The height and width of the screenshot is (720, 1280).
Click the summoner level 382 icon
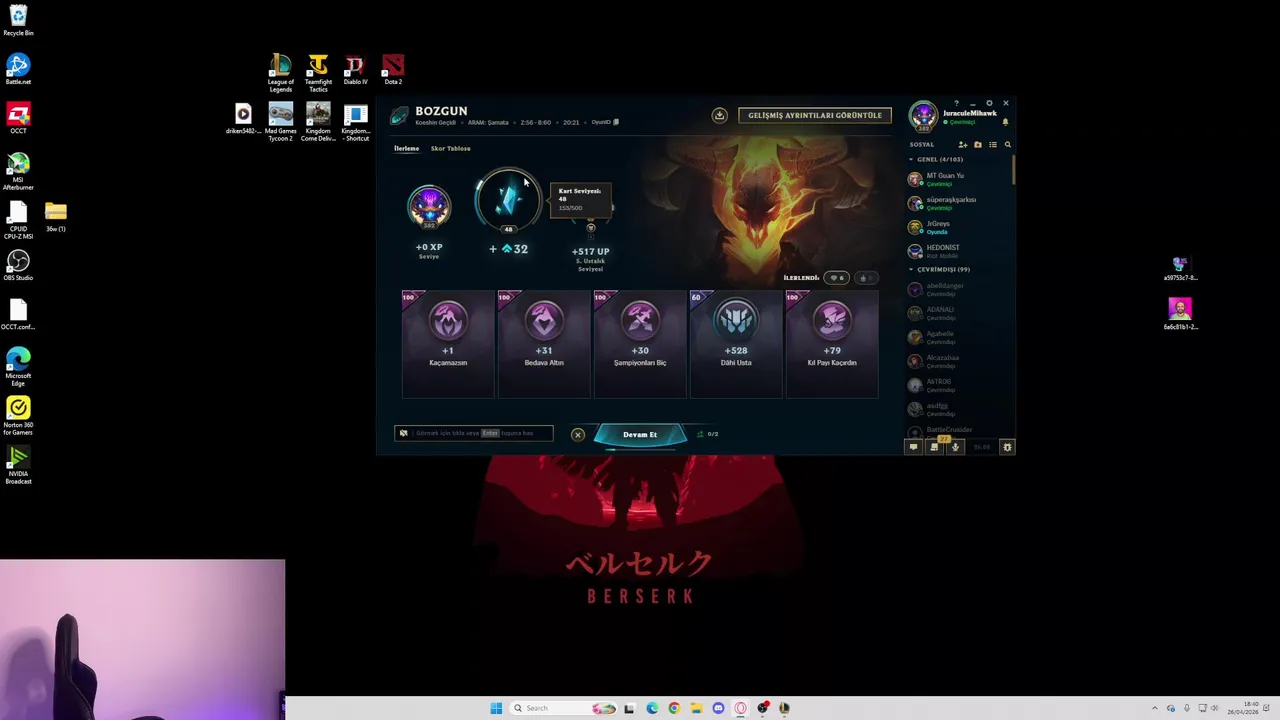429,207
